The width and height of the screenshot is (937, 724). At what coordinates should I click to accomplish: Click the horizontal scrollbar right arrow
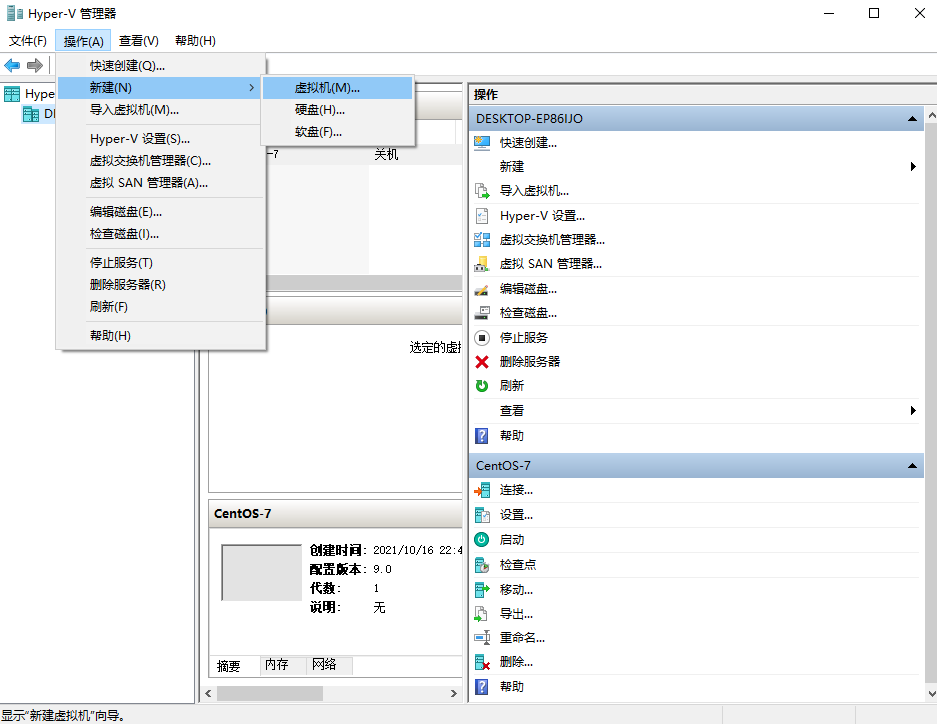click(454, 694)
